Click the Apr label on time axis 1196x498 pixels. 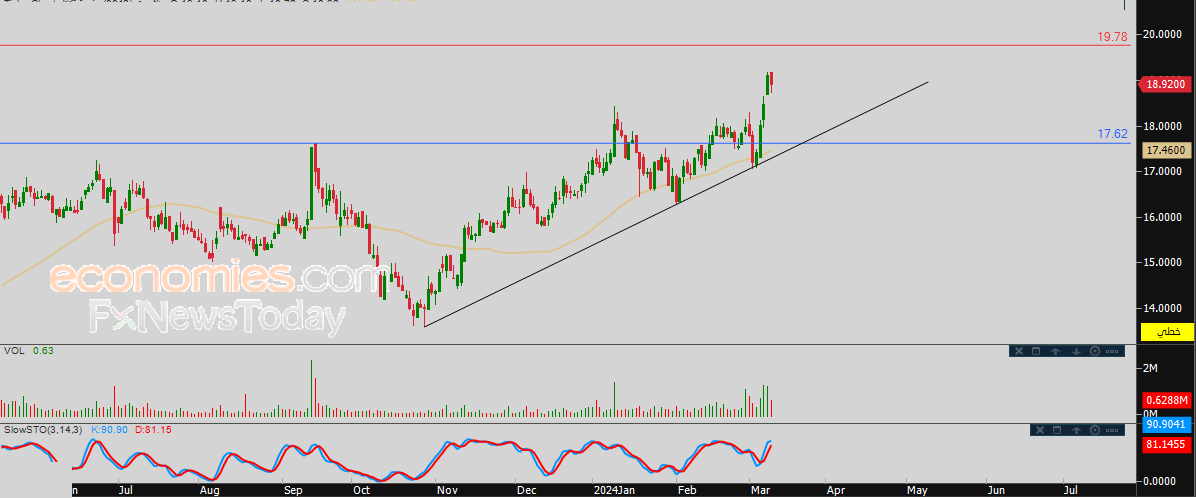[x=836, y=490]
